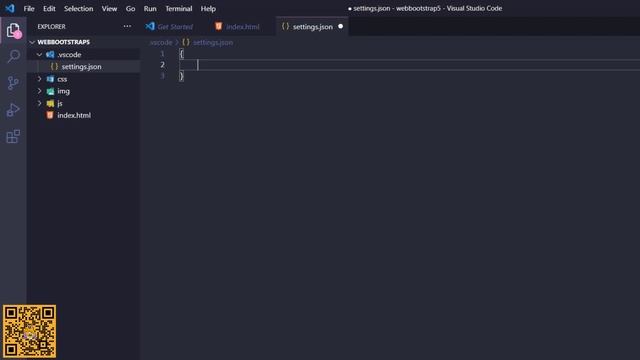Image resolution: width=640 pixels, height=360 pixels.
Task: Expand the css folder chevron
Action: click(x=40, y=79)
